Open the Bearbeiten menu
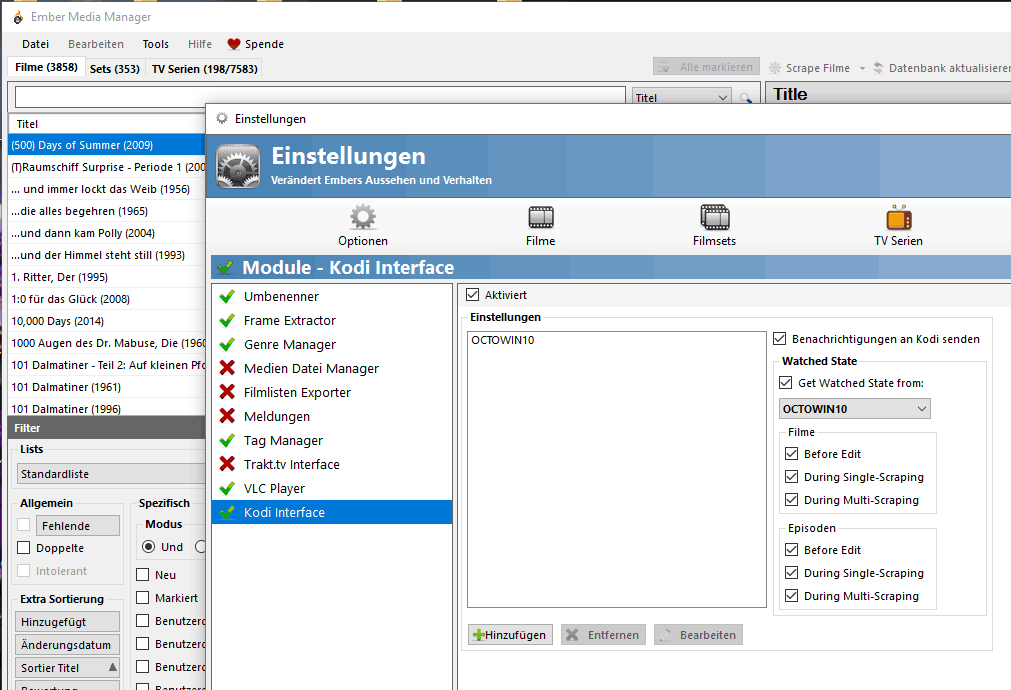Image resolution: width=1011 pixels, height=690 pixels. pyautogui.click(x=96, y=44)
